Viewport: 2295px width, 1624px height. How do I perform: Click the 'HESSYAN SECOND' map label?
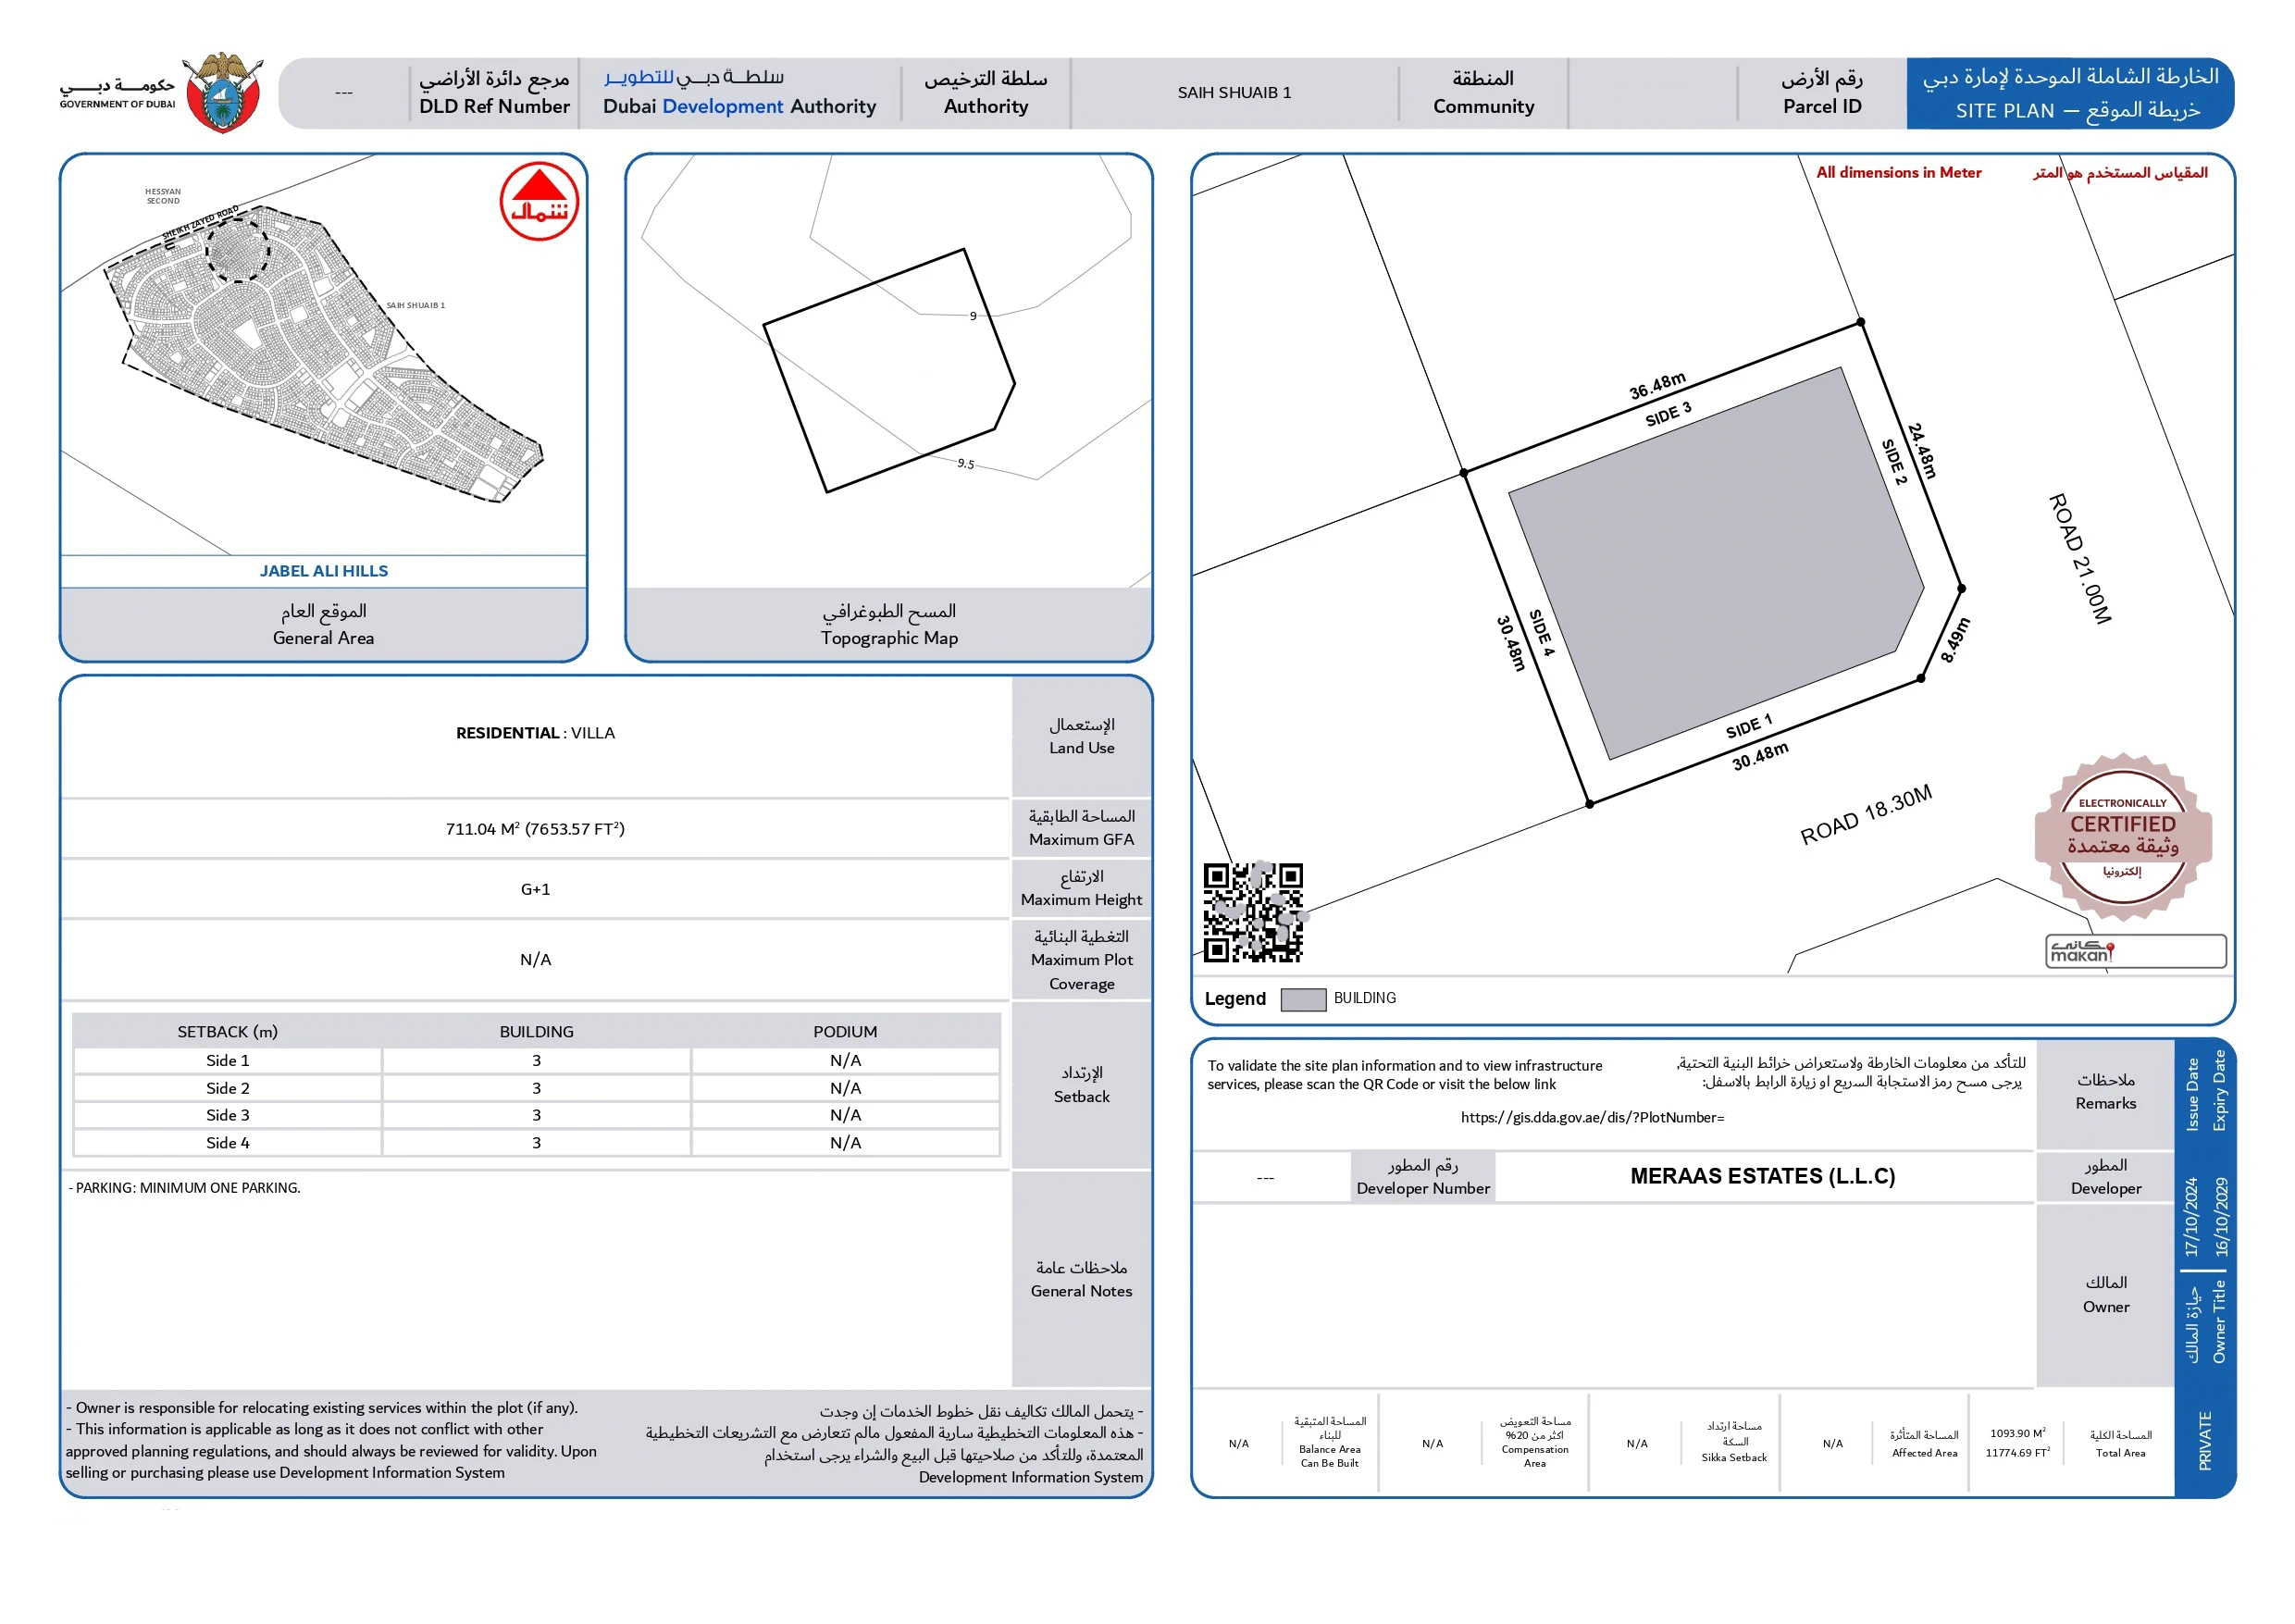coord(163,196)
